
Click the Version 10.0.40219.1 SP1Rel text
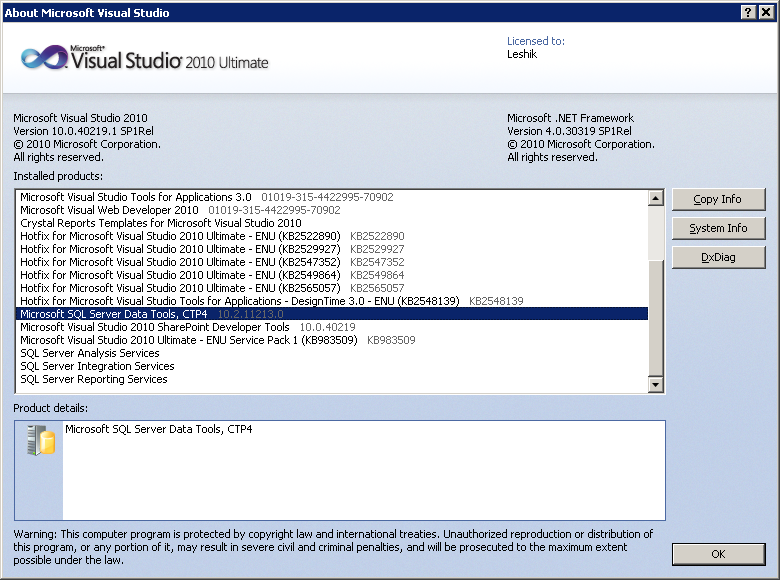84,131
